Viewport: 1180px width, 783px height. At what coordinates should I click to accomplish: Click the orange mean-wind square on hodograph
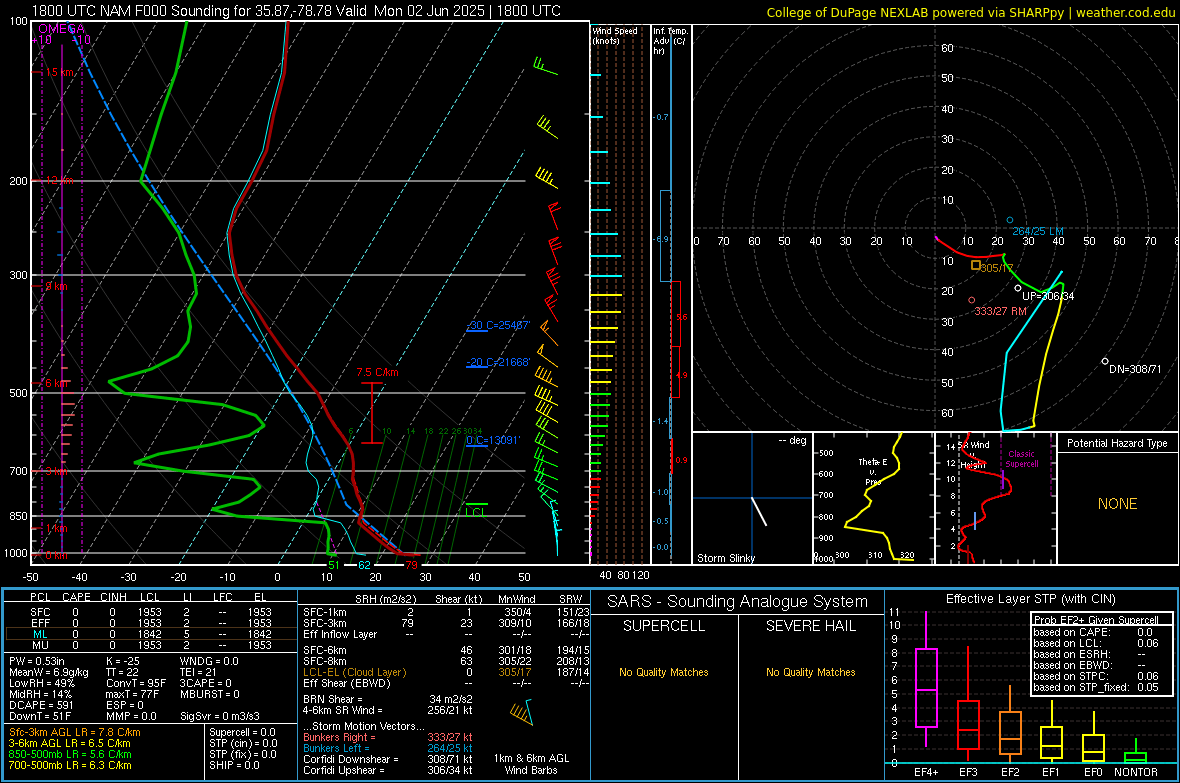pos(975,265)
